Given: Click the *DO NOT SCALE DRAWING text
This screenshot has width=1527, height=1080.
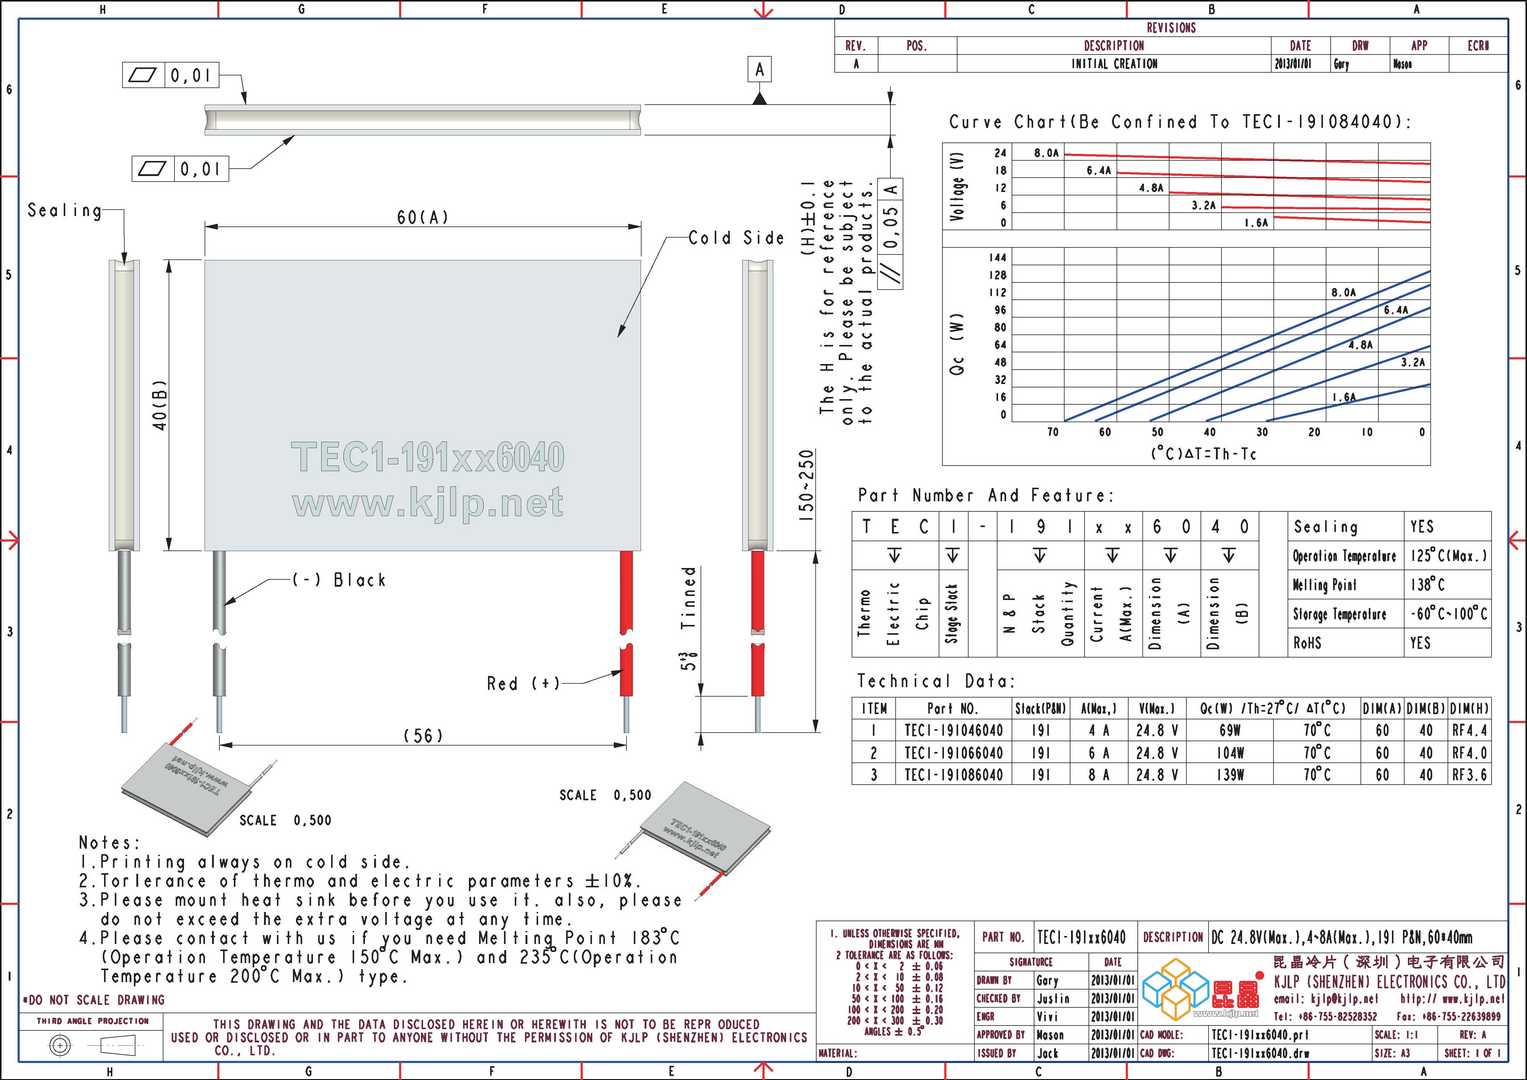Looking at the screenshot, I should coord(93,1000).
